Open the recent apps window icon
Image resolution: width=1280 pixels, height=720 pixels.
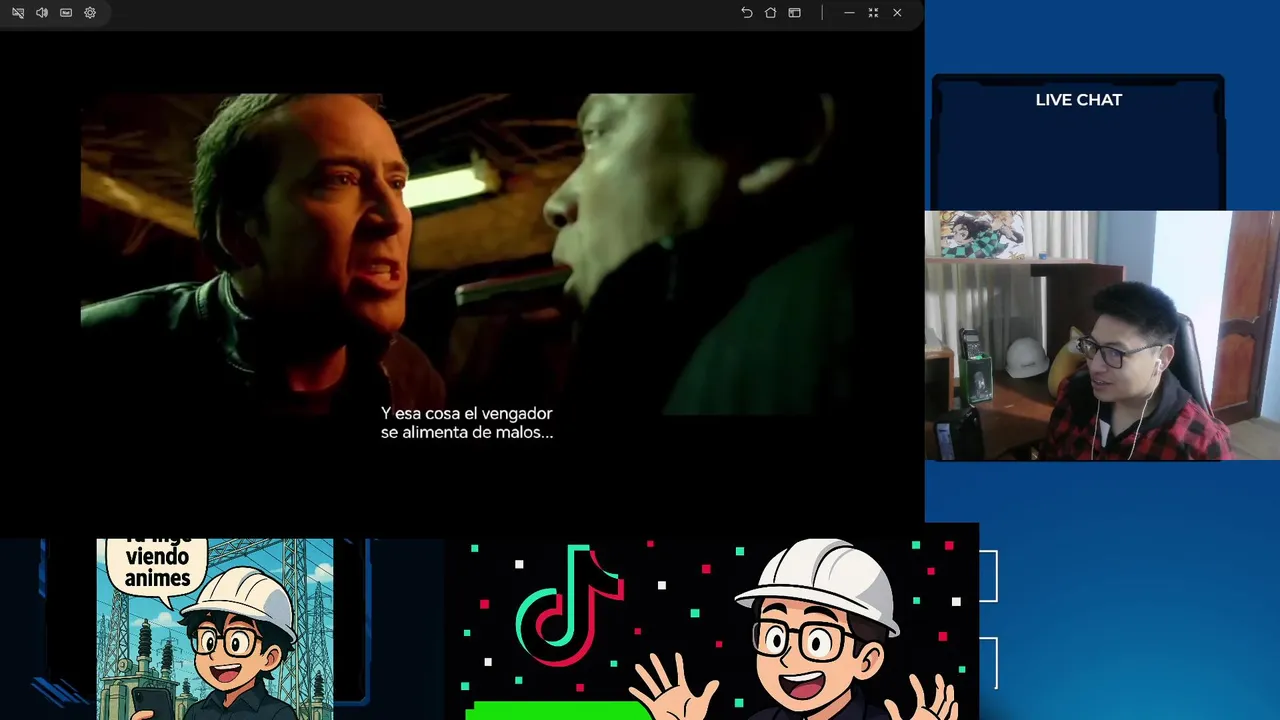click(794, 13)
